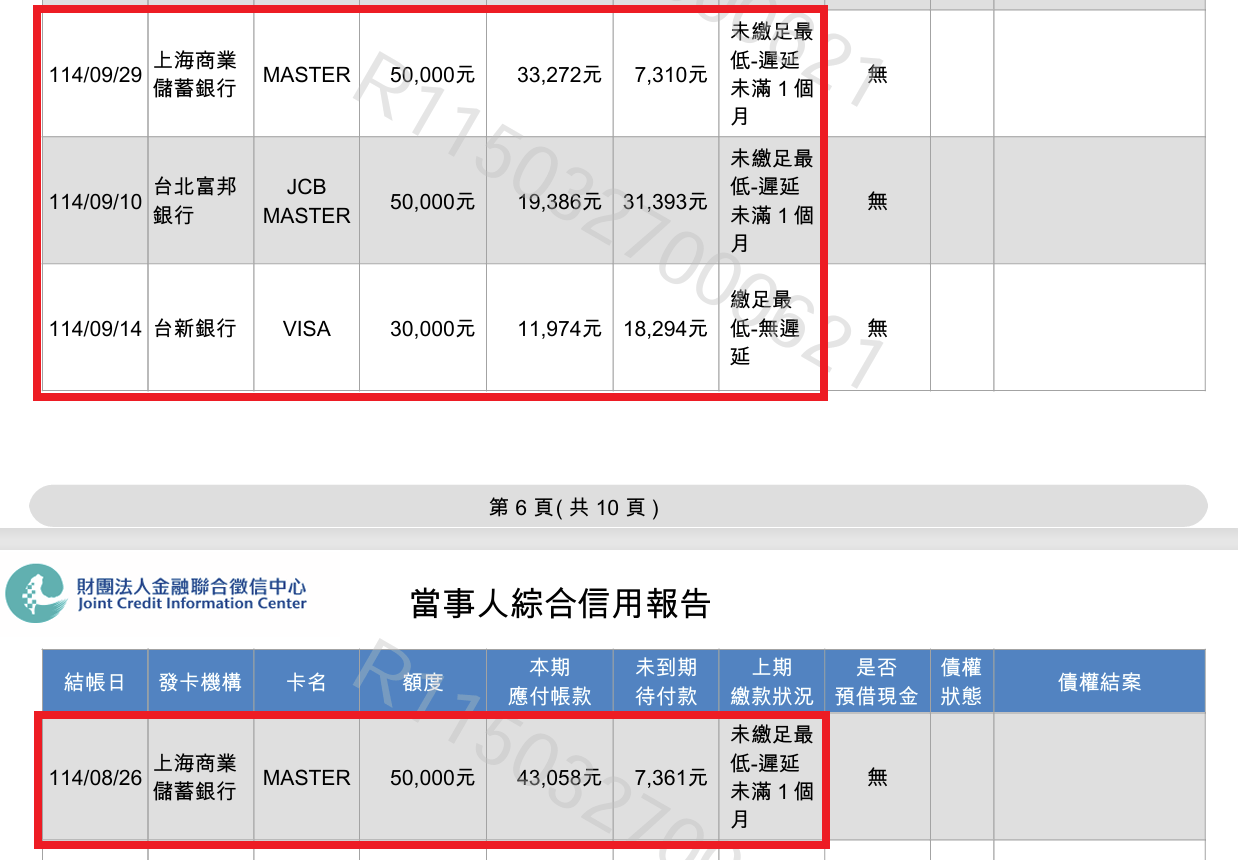Click the 結帳日 column header
1238x860 pixels.
(95, 682)
